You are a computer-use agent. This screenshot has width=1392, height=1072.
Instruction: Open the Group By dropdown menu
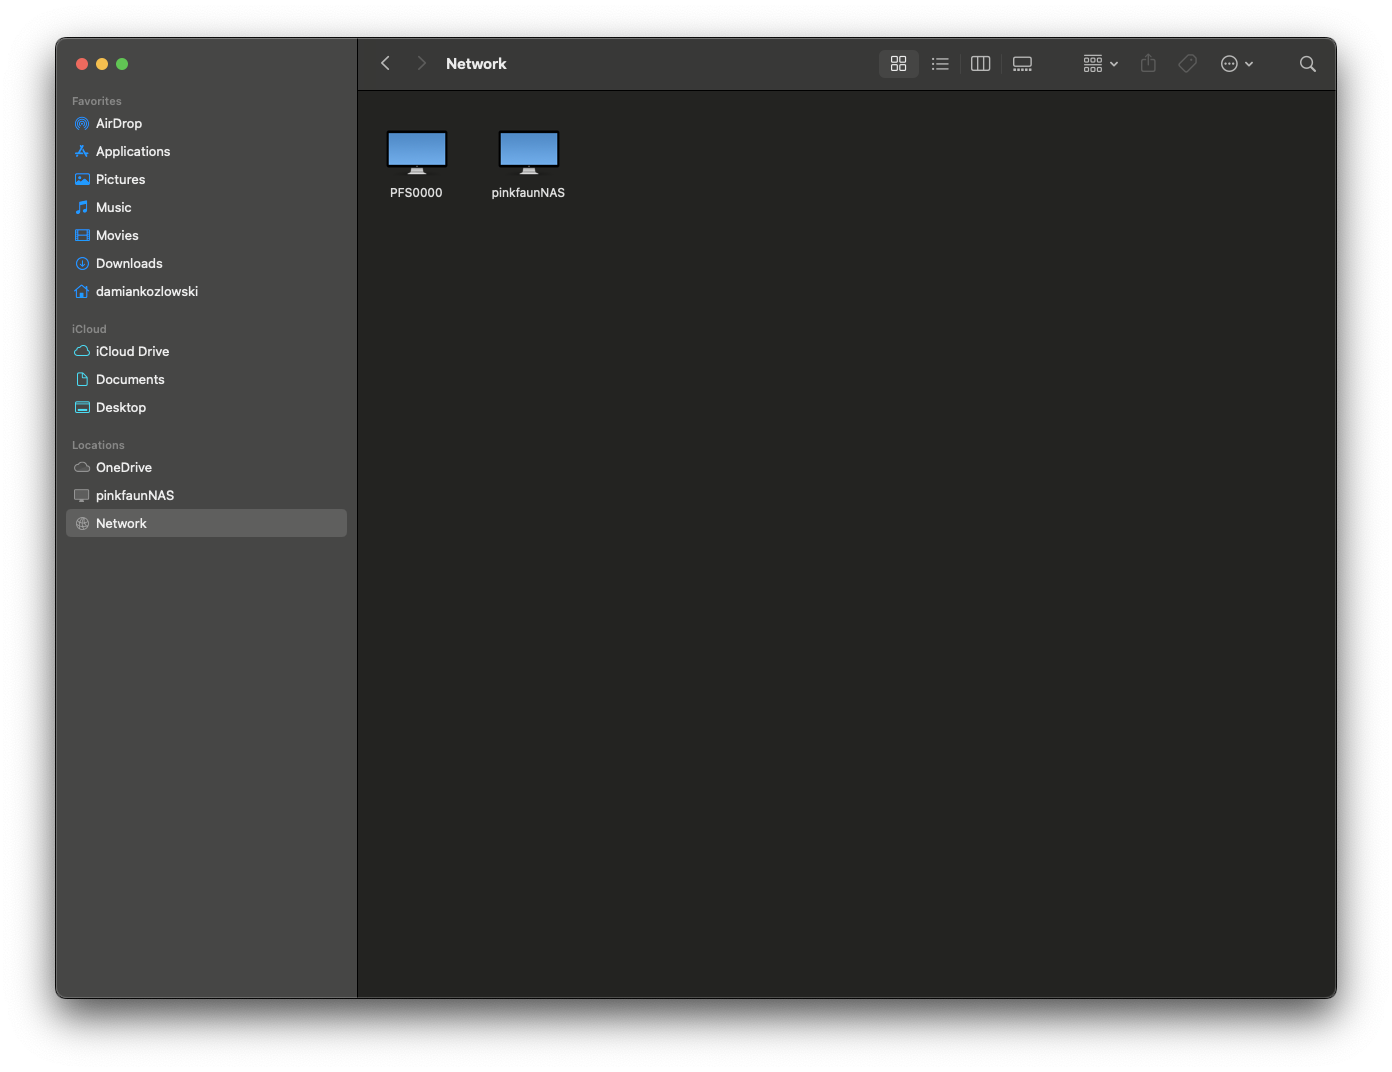pyautogui.click(x=1100, y=63)
